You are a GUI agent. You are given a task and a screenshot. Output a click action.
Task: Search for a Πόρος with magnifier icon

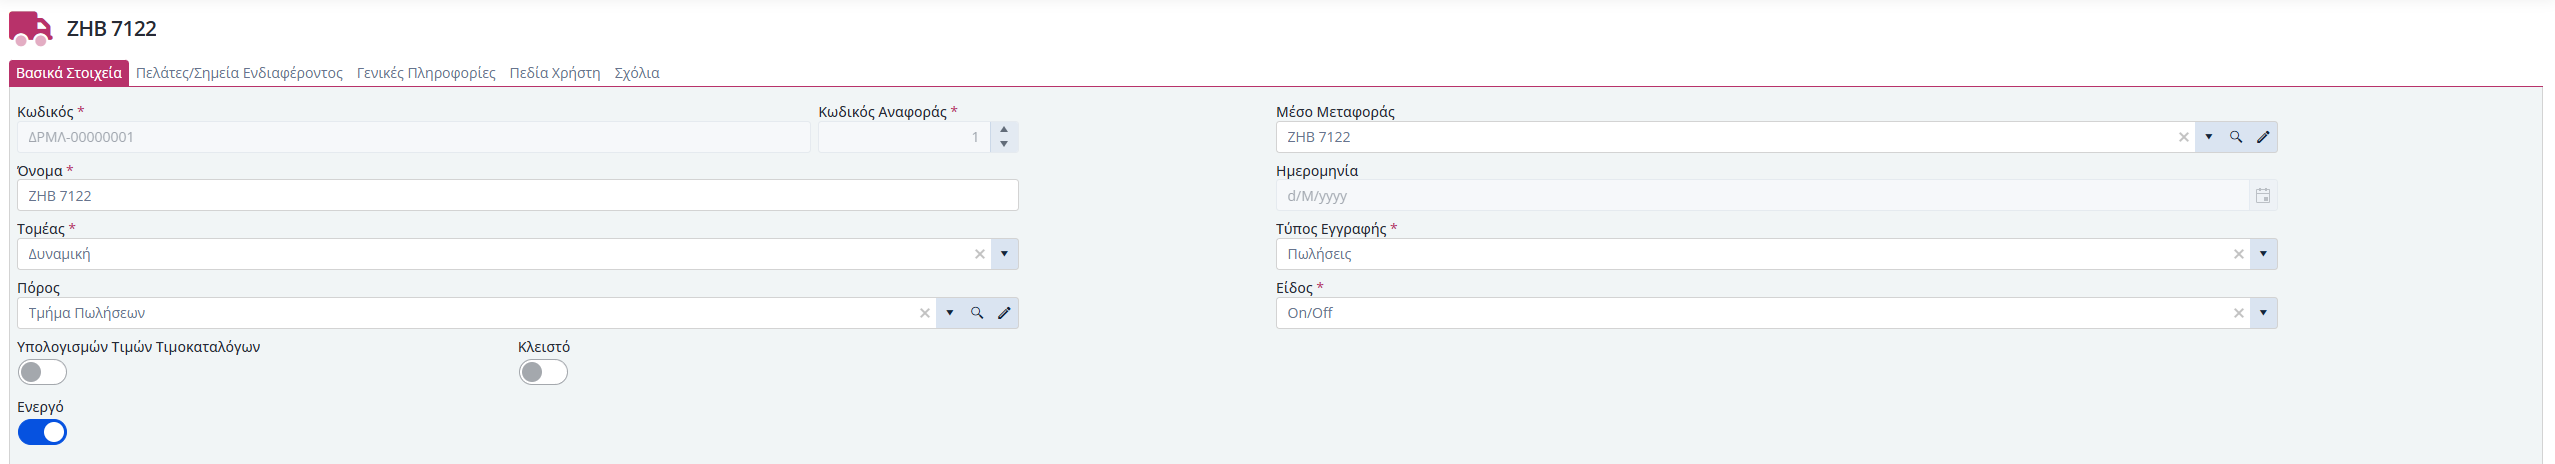click(977, 313)
